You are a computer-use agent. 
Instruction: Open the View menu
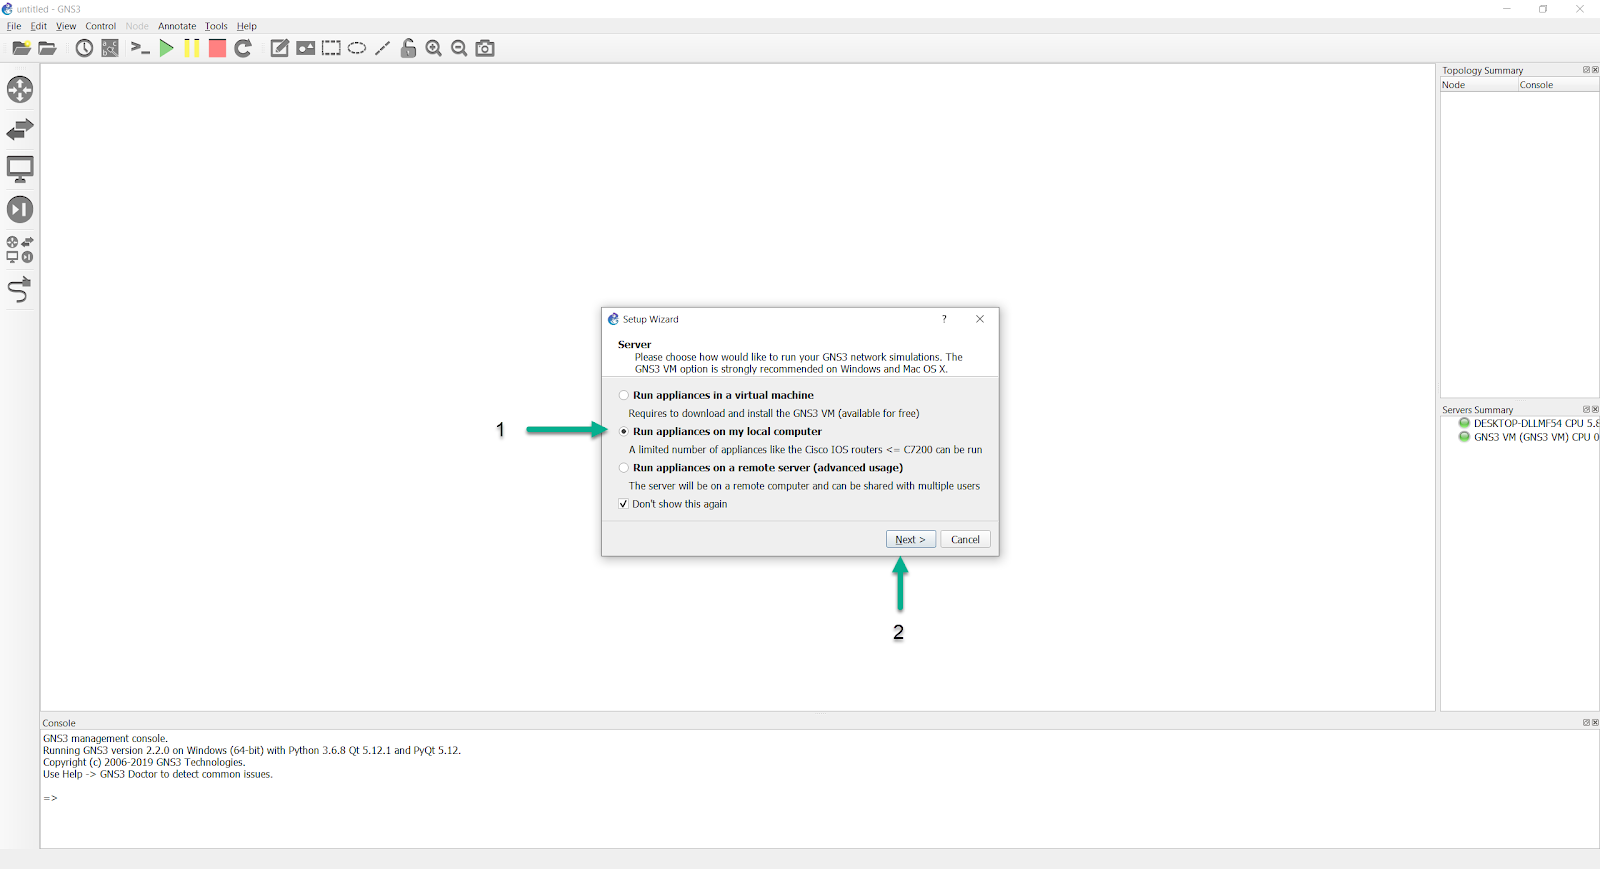[66, 26]
